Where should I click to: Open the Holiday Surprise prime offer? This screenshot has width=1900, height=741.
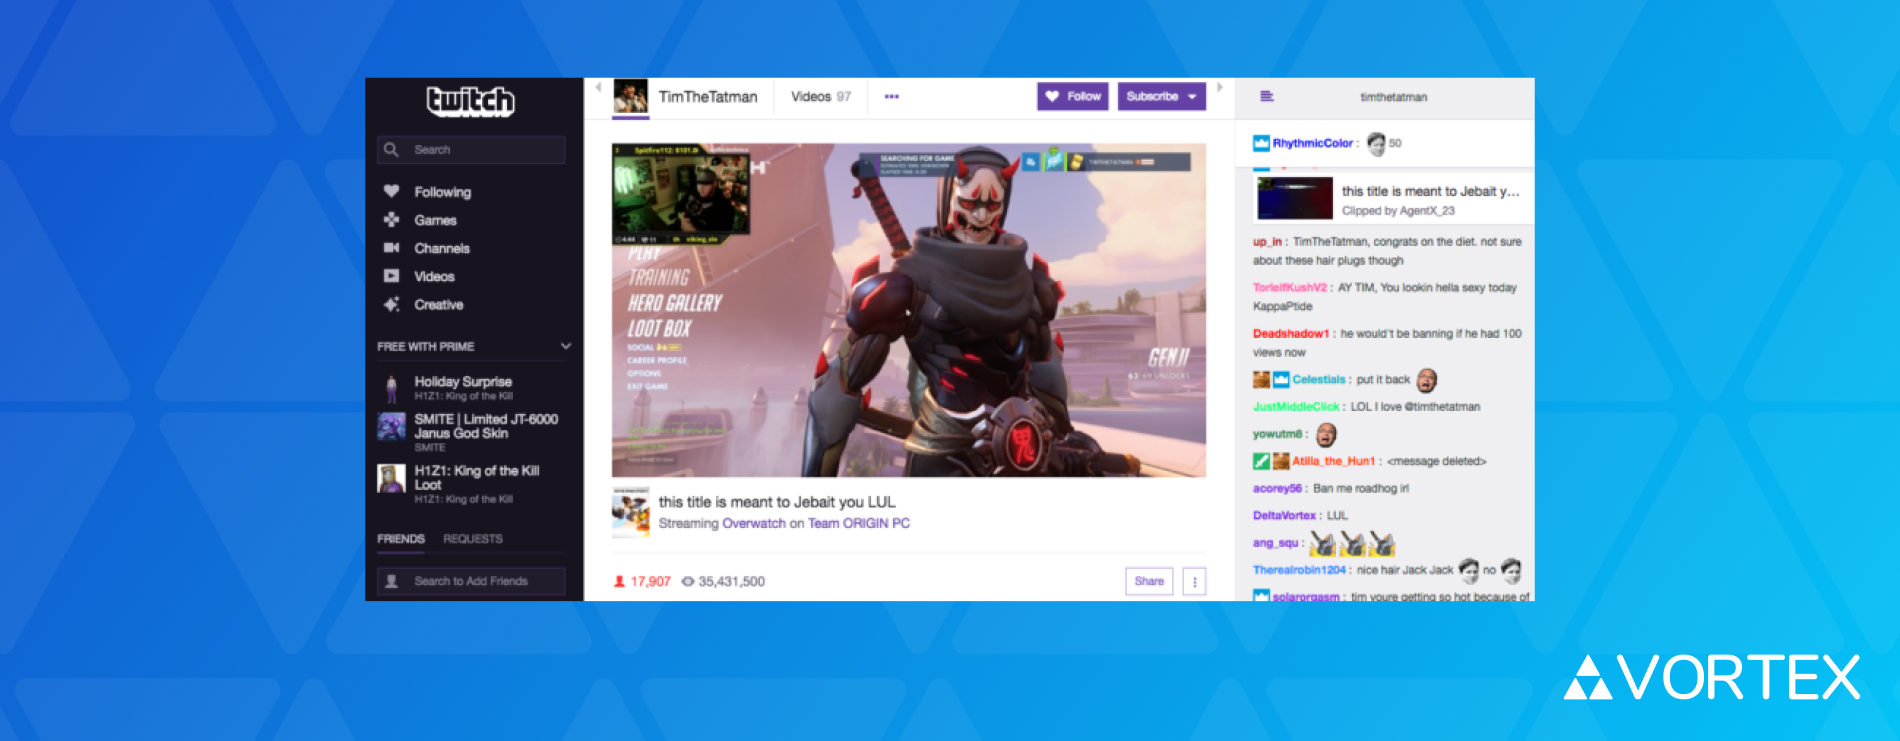point(463,388)
